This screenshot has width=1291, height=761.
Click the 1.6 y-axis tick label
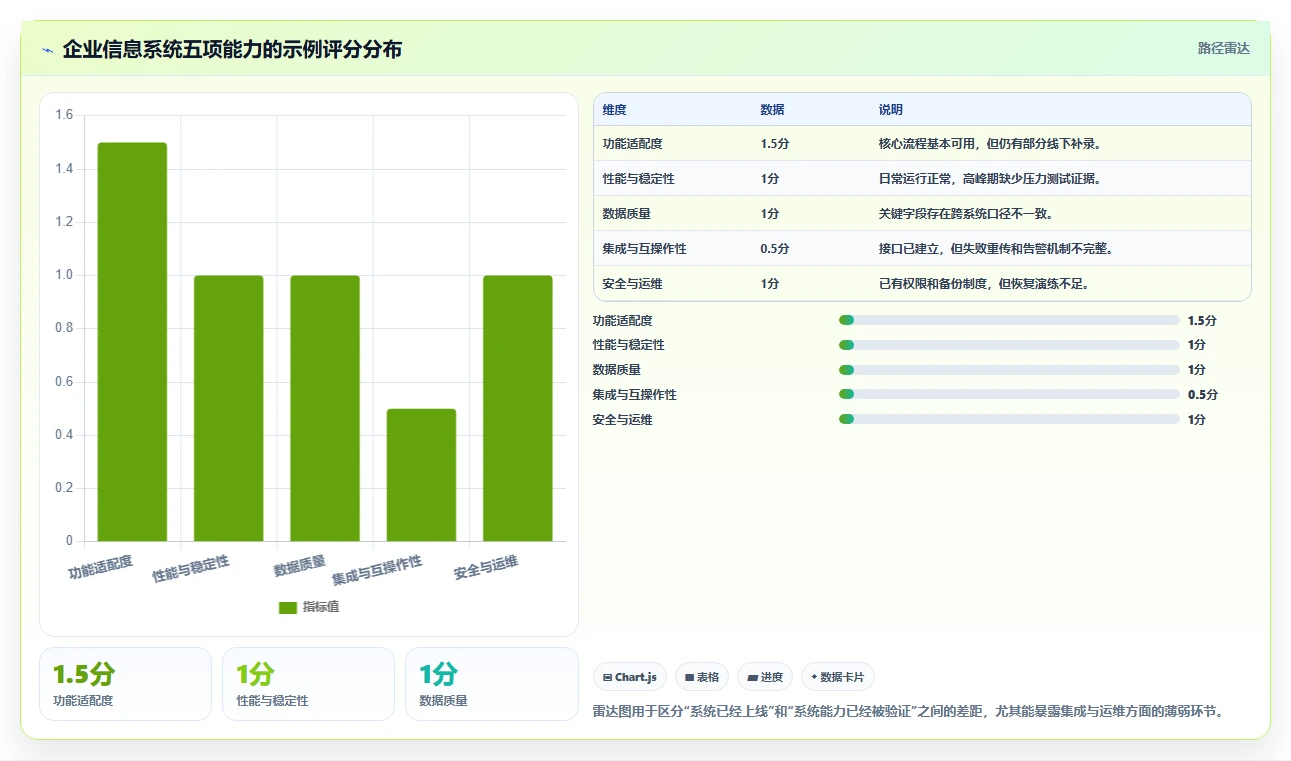(x=63, y=115)
